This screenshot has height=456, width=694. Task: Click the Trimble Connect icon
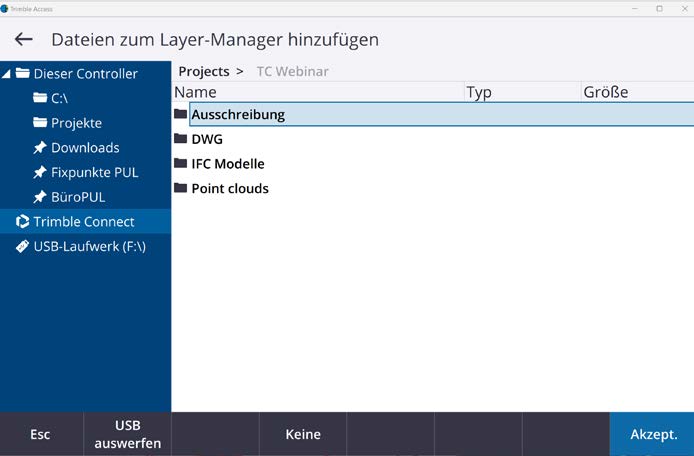(22, 222)
